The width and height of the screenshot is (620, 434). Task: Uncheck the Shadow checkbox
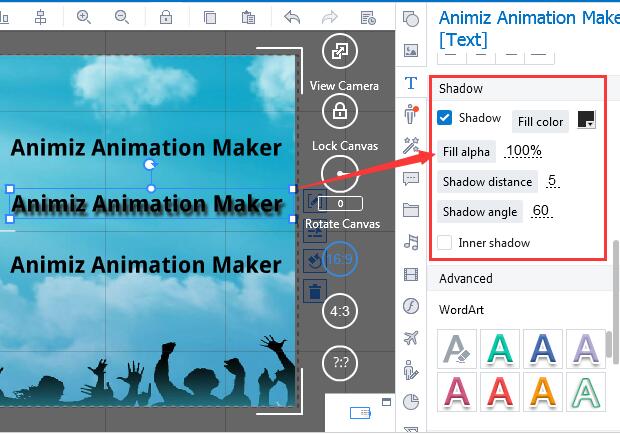444,118
